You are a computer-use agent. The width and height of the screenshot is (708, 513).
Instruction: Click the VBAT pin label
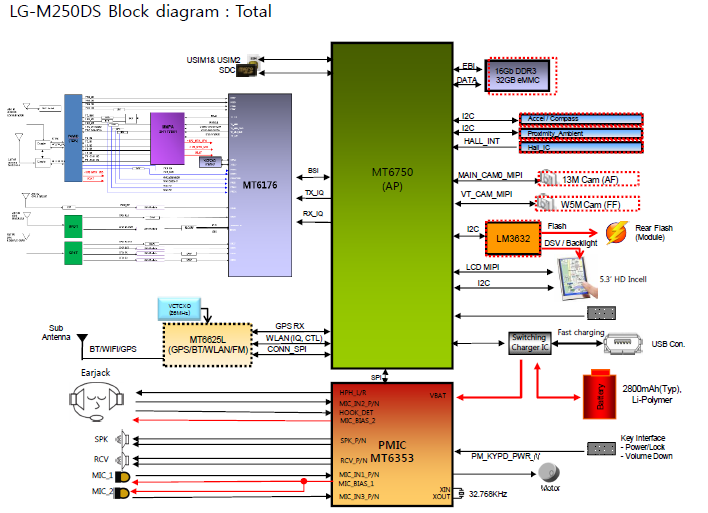[x=438, y=396]
